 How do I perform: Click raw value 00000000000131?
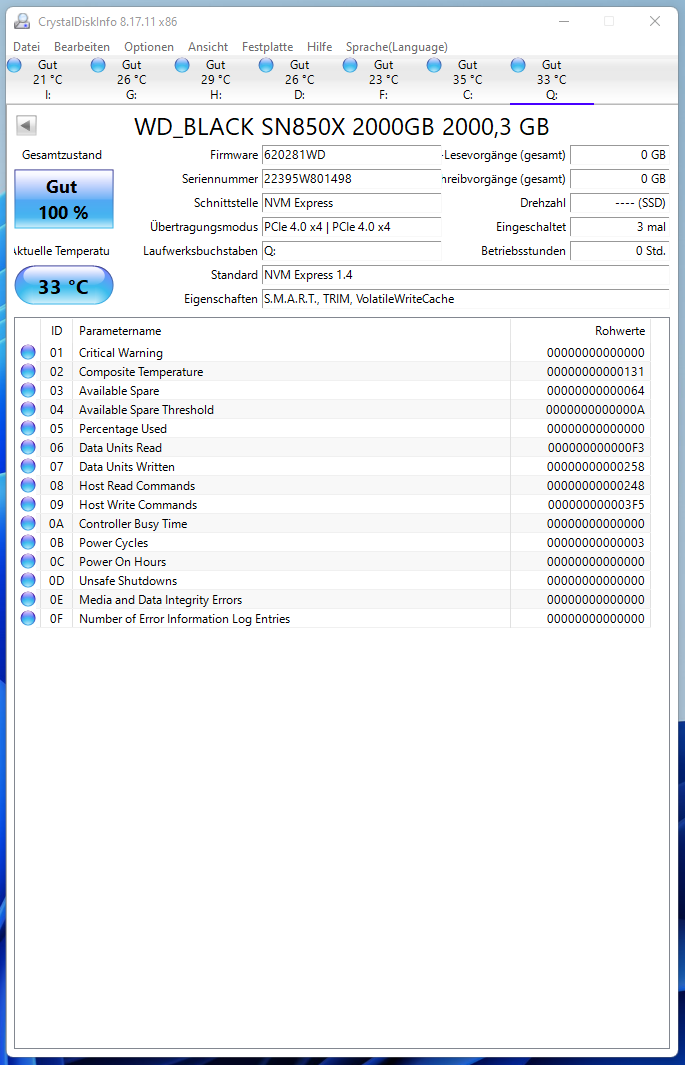click(595, 372)
